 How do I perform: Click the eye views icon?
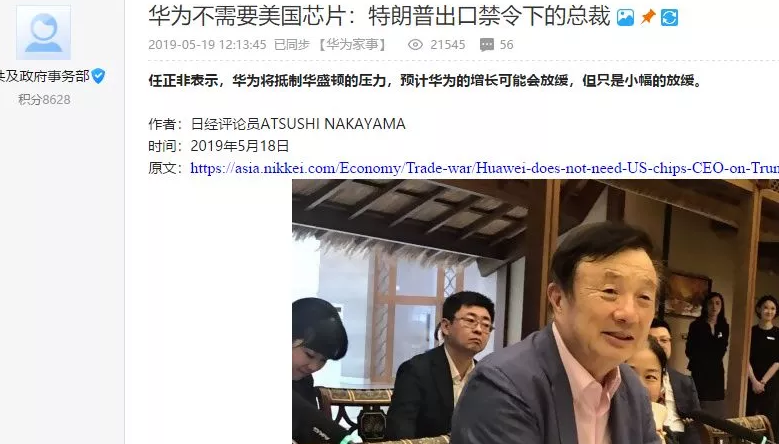(415, 45)
